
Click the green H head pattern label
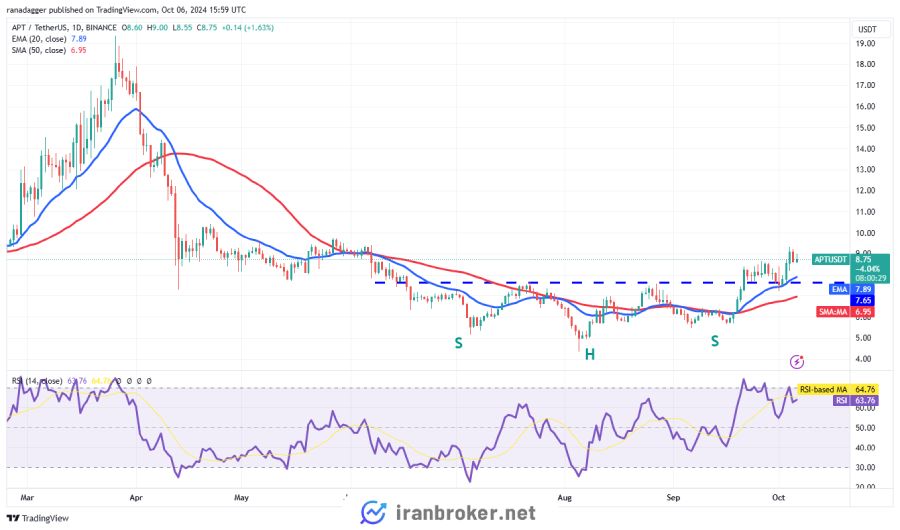(589, 355)
